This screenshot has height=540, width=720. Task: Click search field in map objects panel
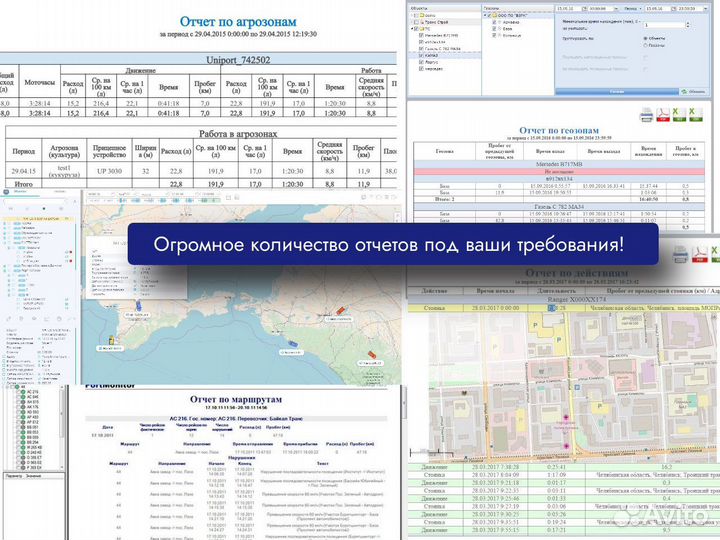click(x=34, y=202)
